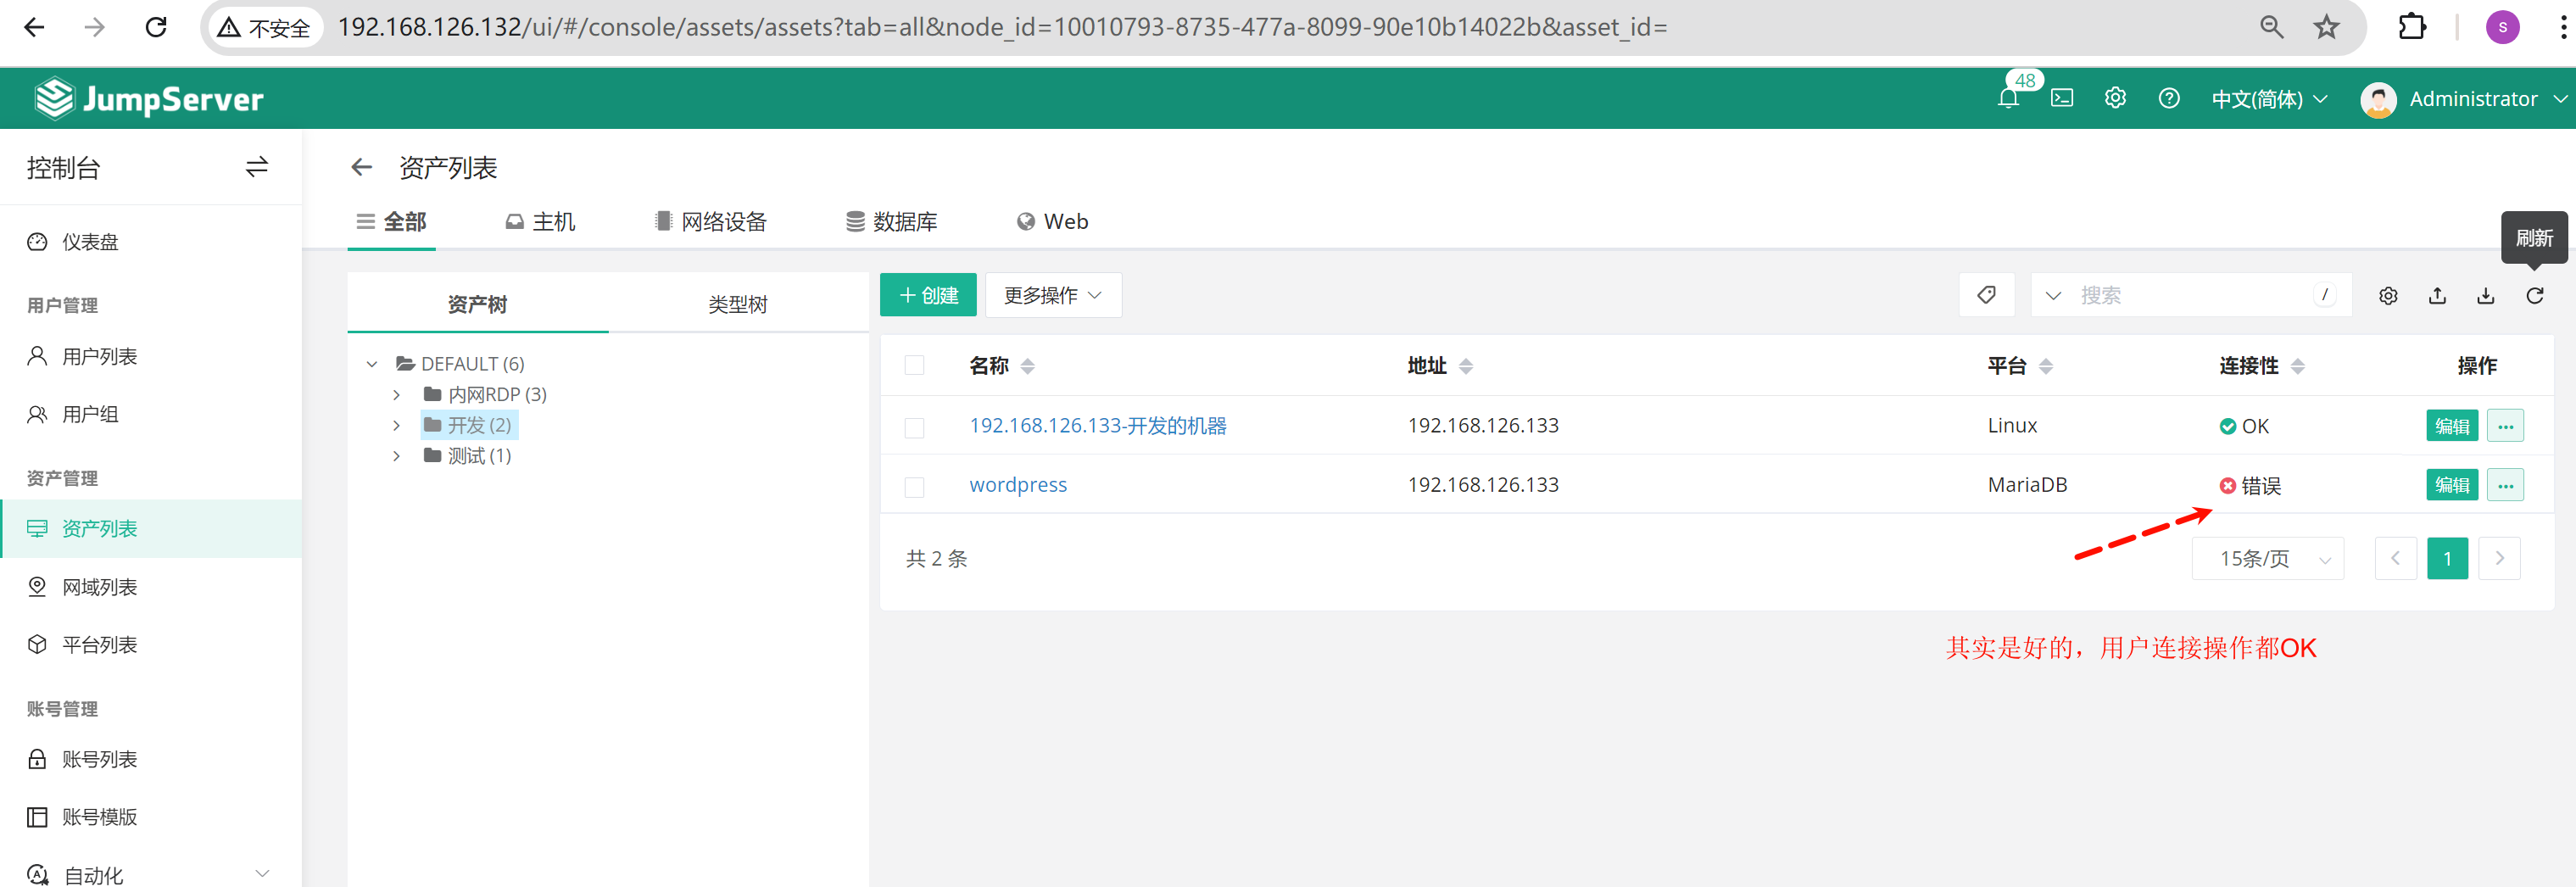Expand the 内网RDP tree node
This screenshot has height=887, width=2576.
click(x=397, y=395)
